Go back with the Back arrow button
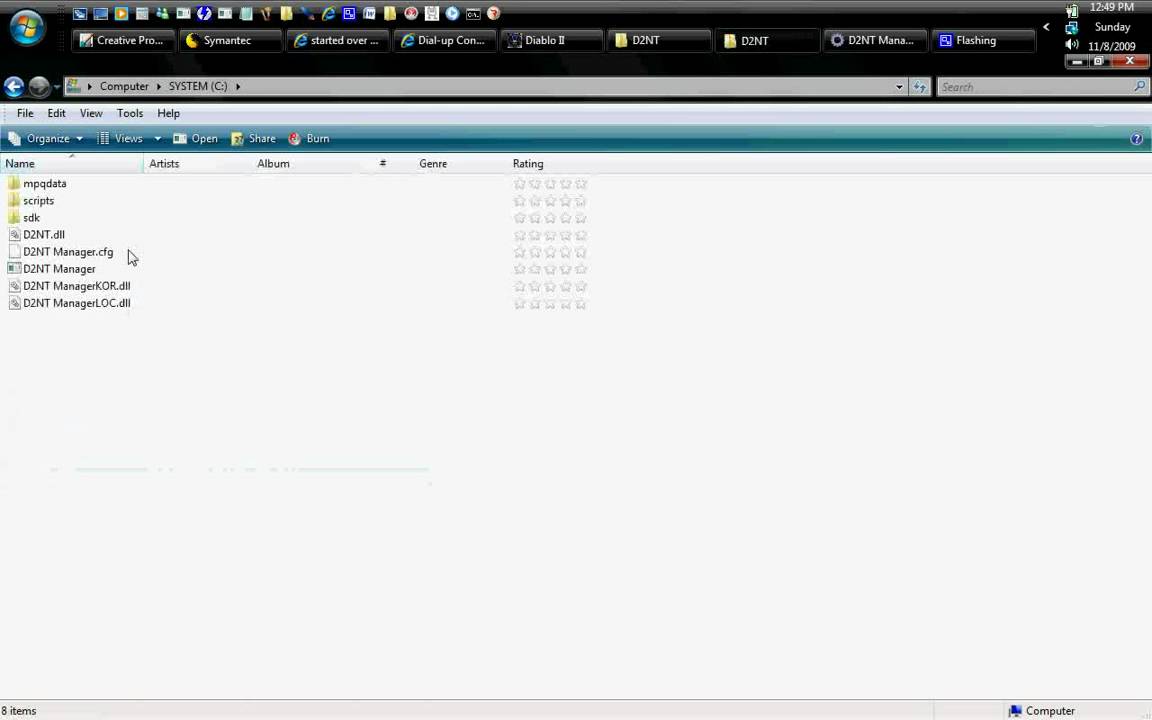The width and height of the screenshot is (1152, 720). [14, 87]
